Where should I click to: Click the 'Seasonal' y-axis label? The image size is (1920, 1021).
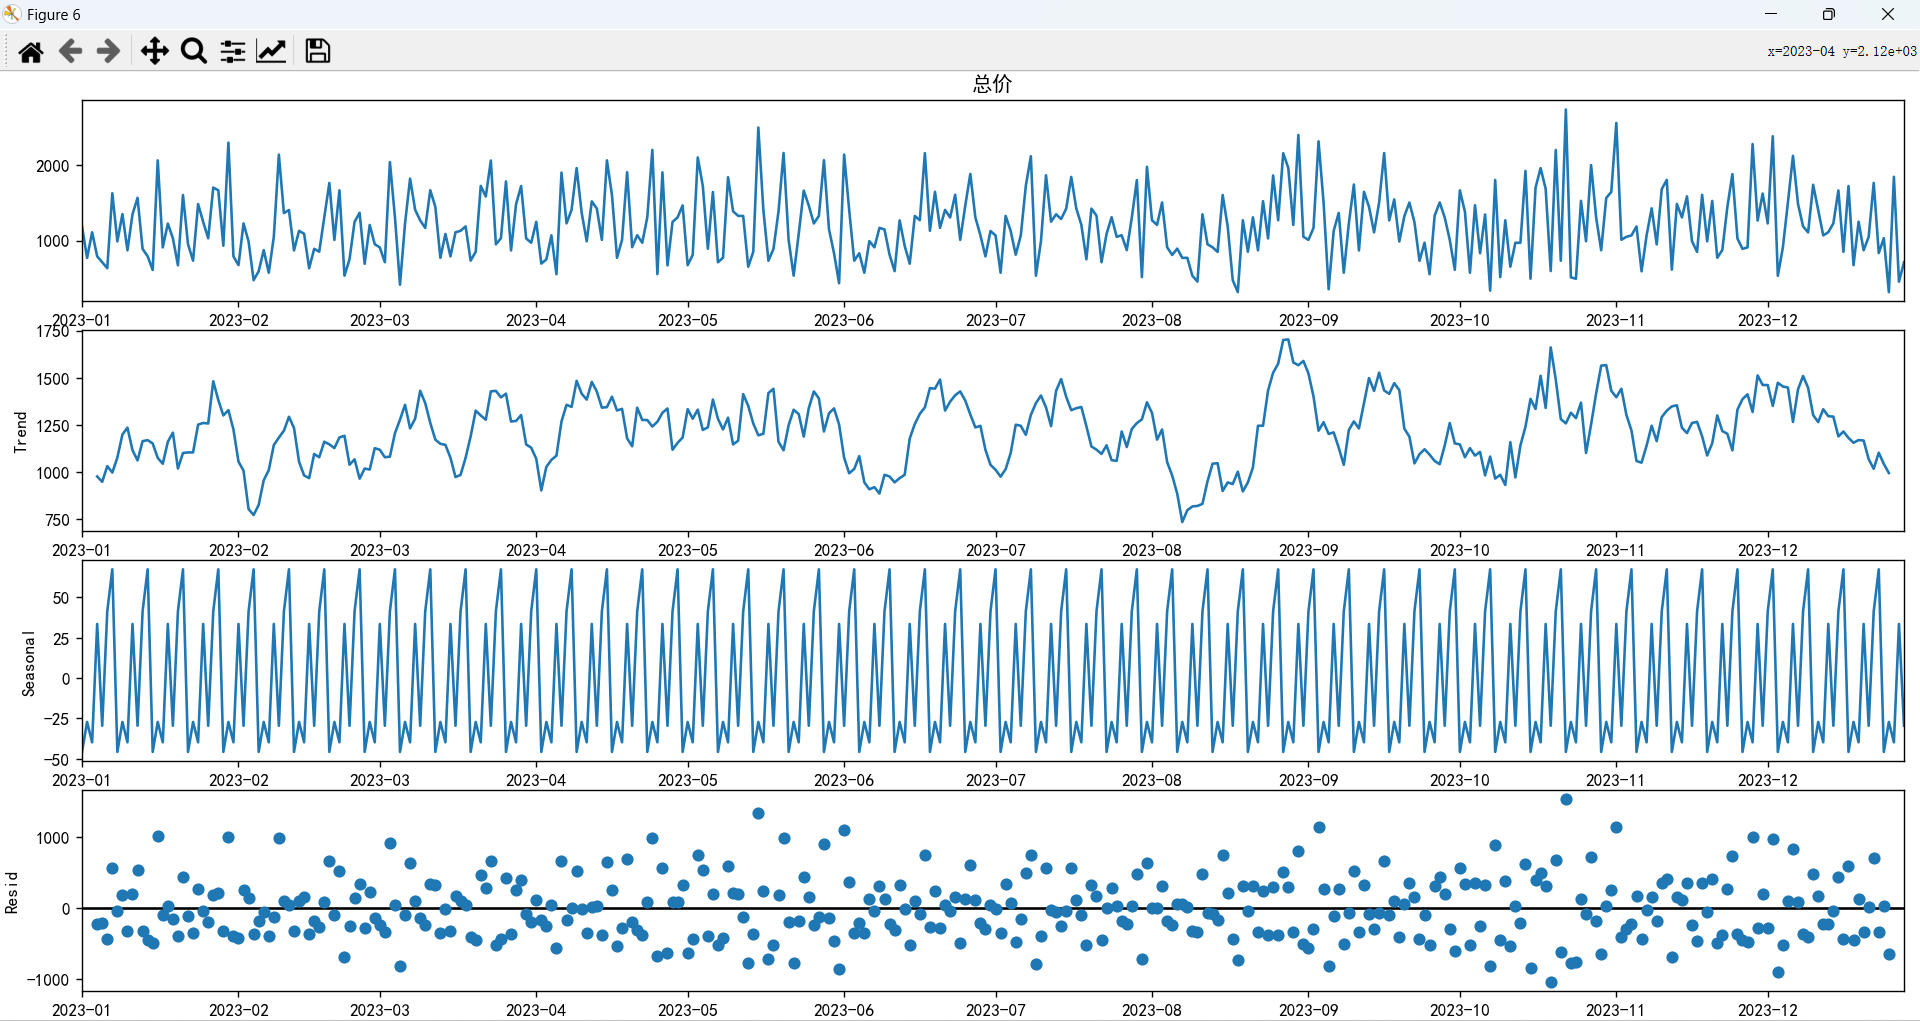tap(28, 663)
